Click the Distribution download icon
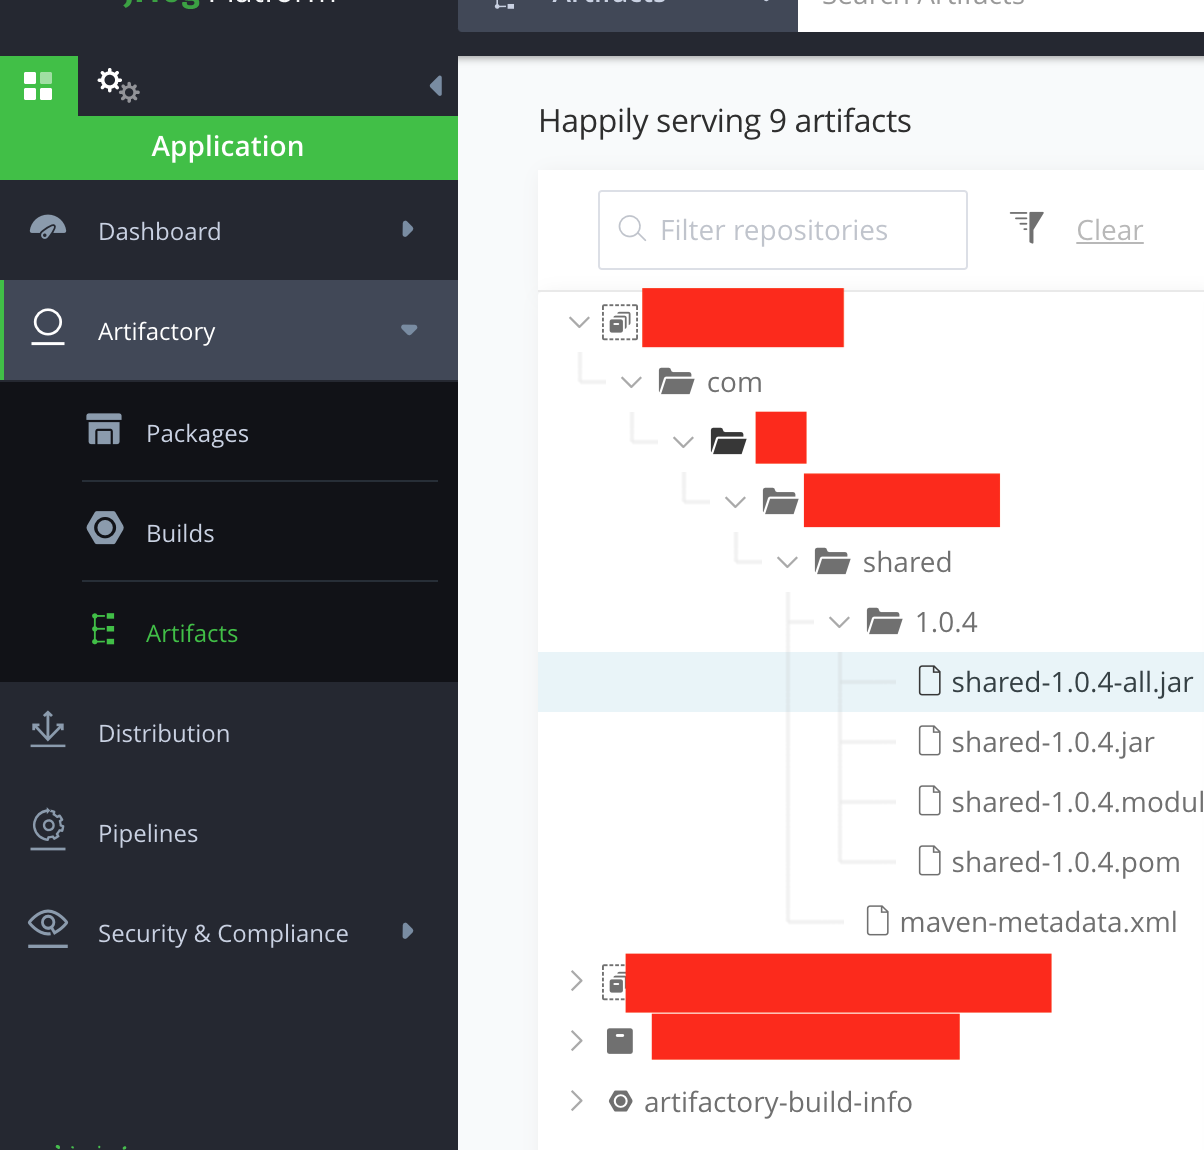Screen dimensions: 1204x1150 click(x=48, y=730)
